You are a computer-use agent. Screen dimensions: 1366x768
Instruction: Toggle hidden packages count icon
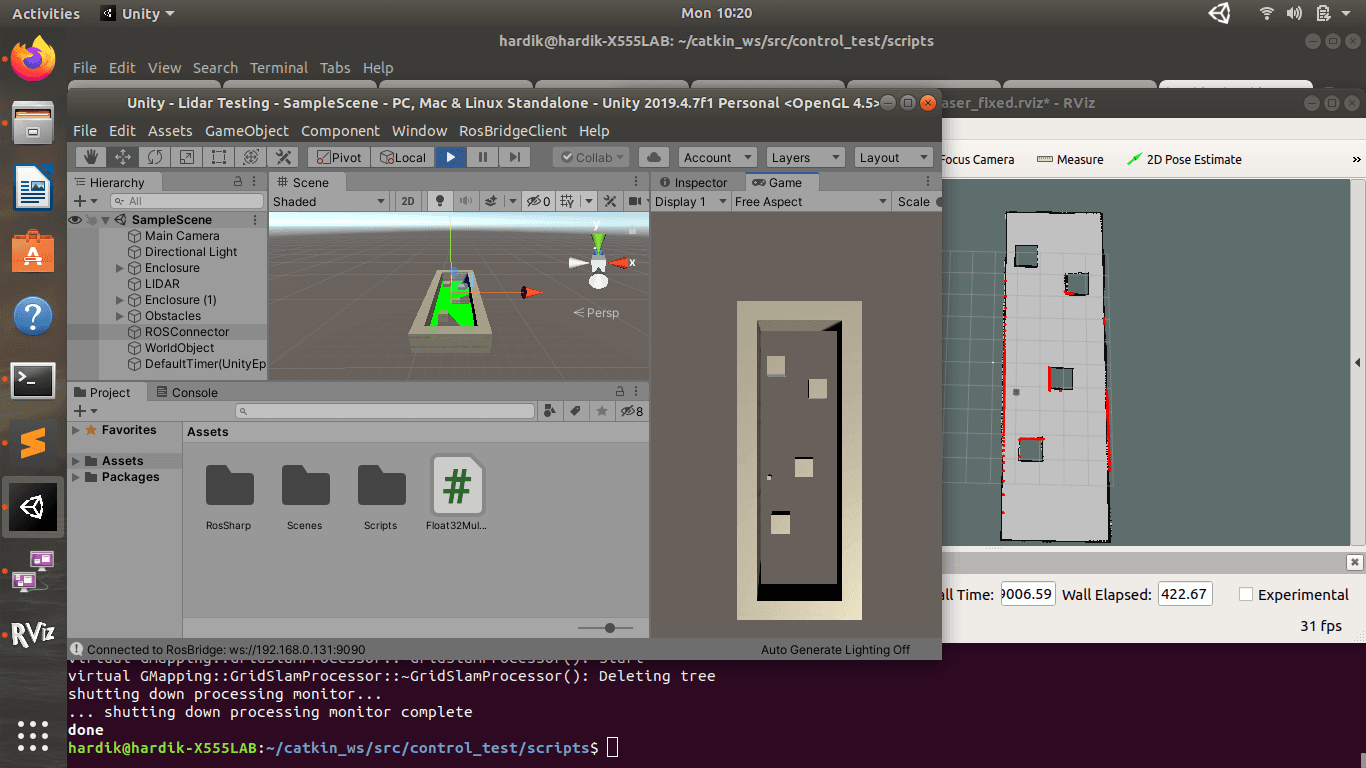pos(631,411)
